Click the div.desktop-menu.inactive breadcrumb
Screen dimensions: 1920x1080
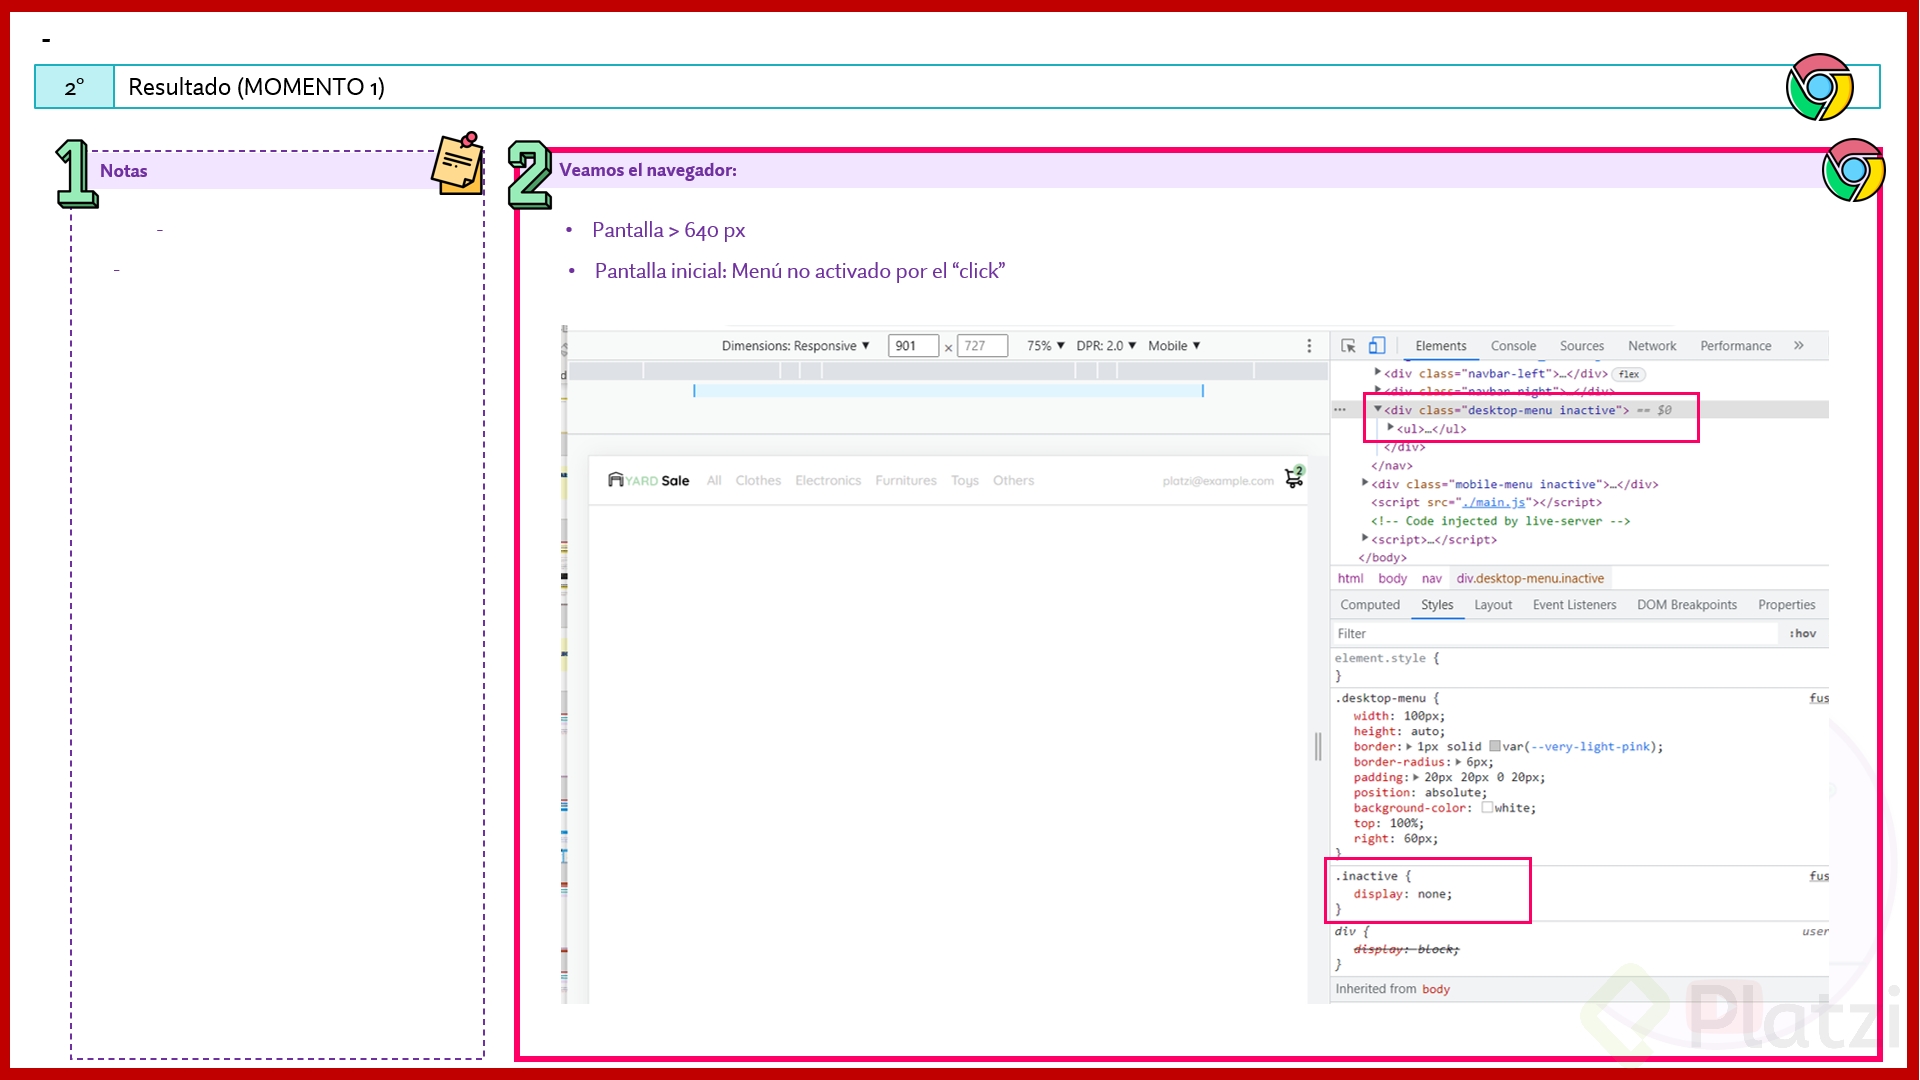click(x=1530, y=578)
